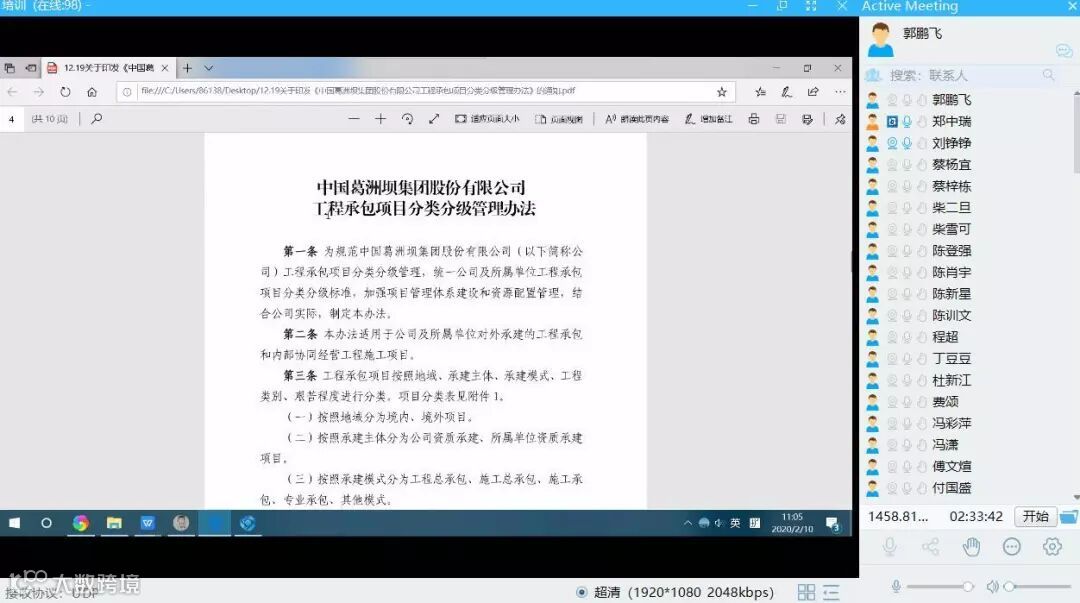This screenshot has width=1080, height=603.
Task: Select participant 陈登强
Action: pos(951,251)
